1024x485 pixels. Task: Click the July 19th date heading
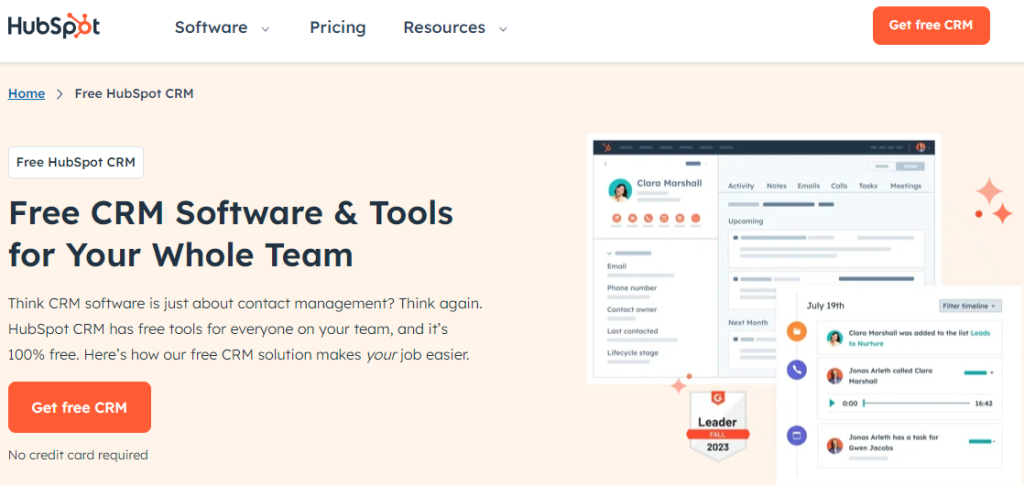click(x=825, y=305)
